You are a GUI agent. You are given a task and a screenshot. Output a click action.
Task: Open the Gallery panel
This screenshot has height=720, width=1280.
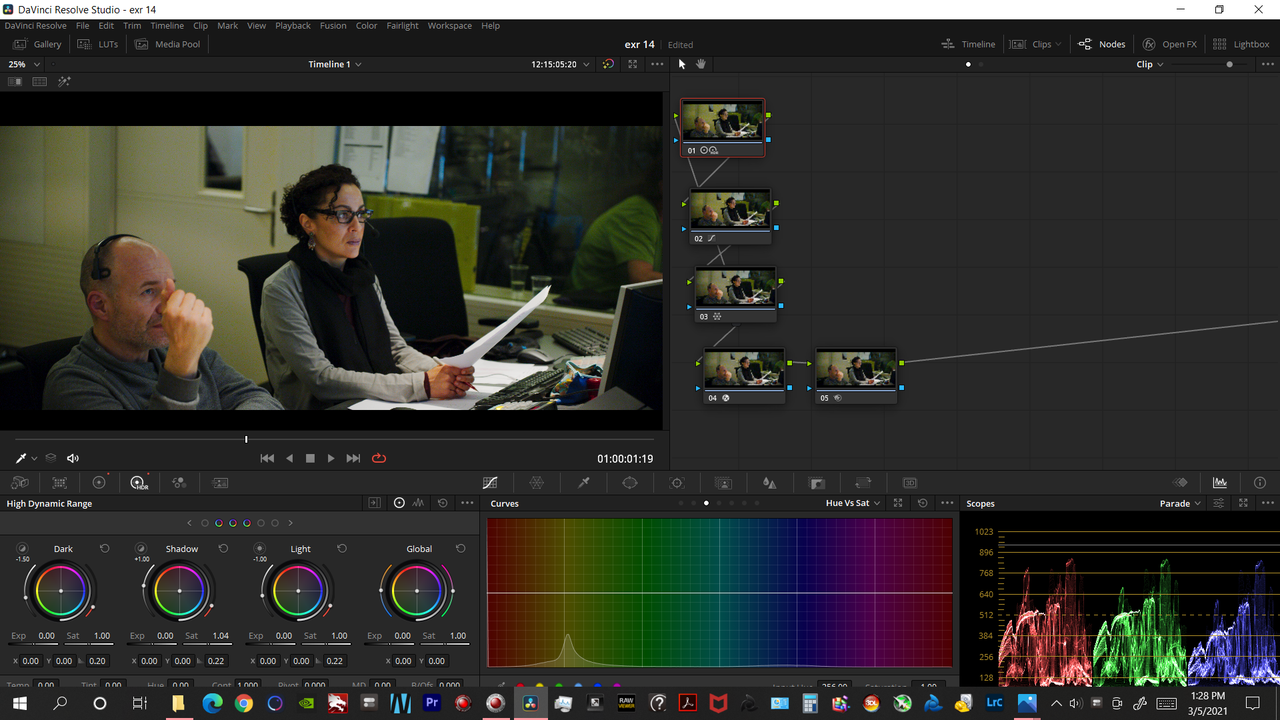pos(38,44)
